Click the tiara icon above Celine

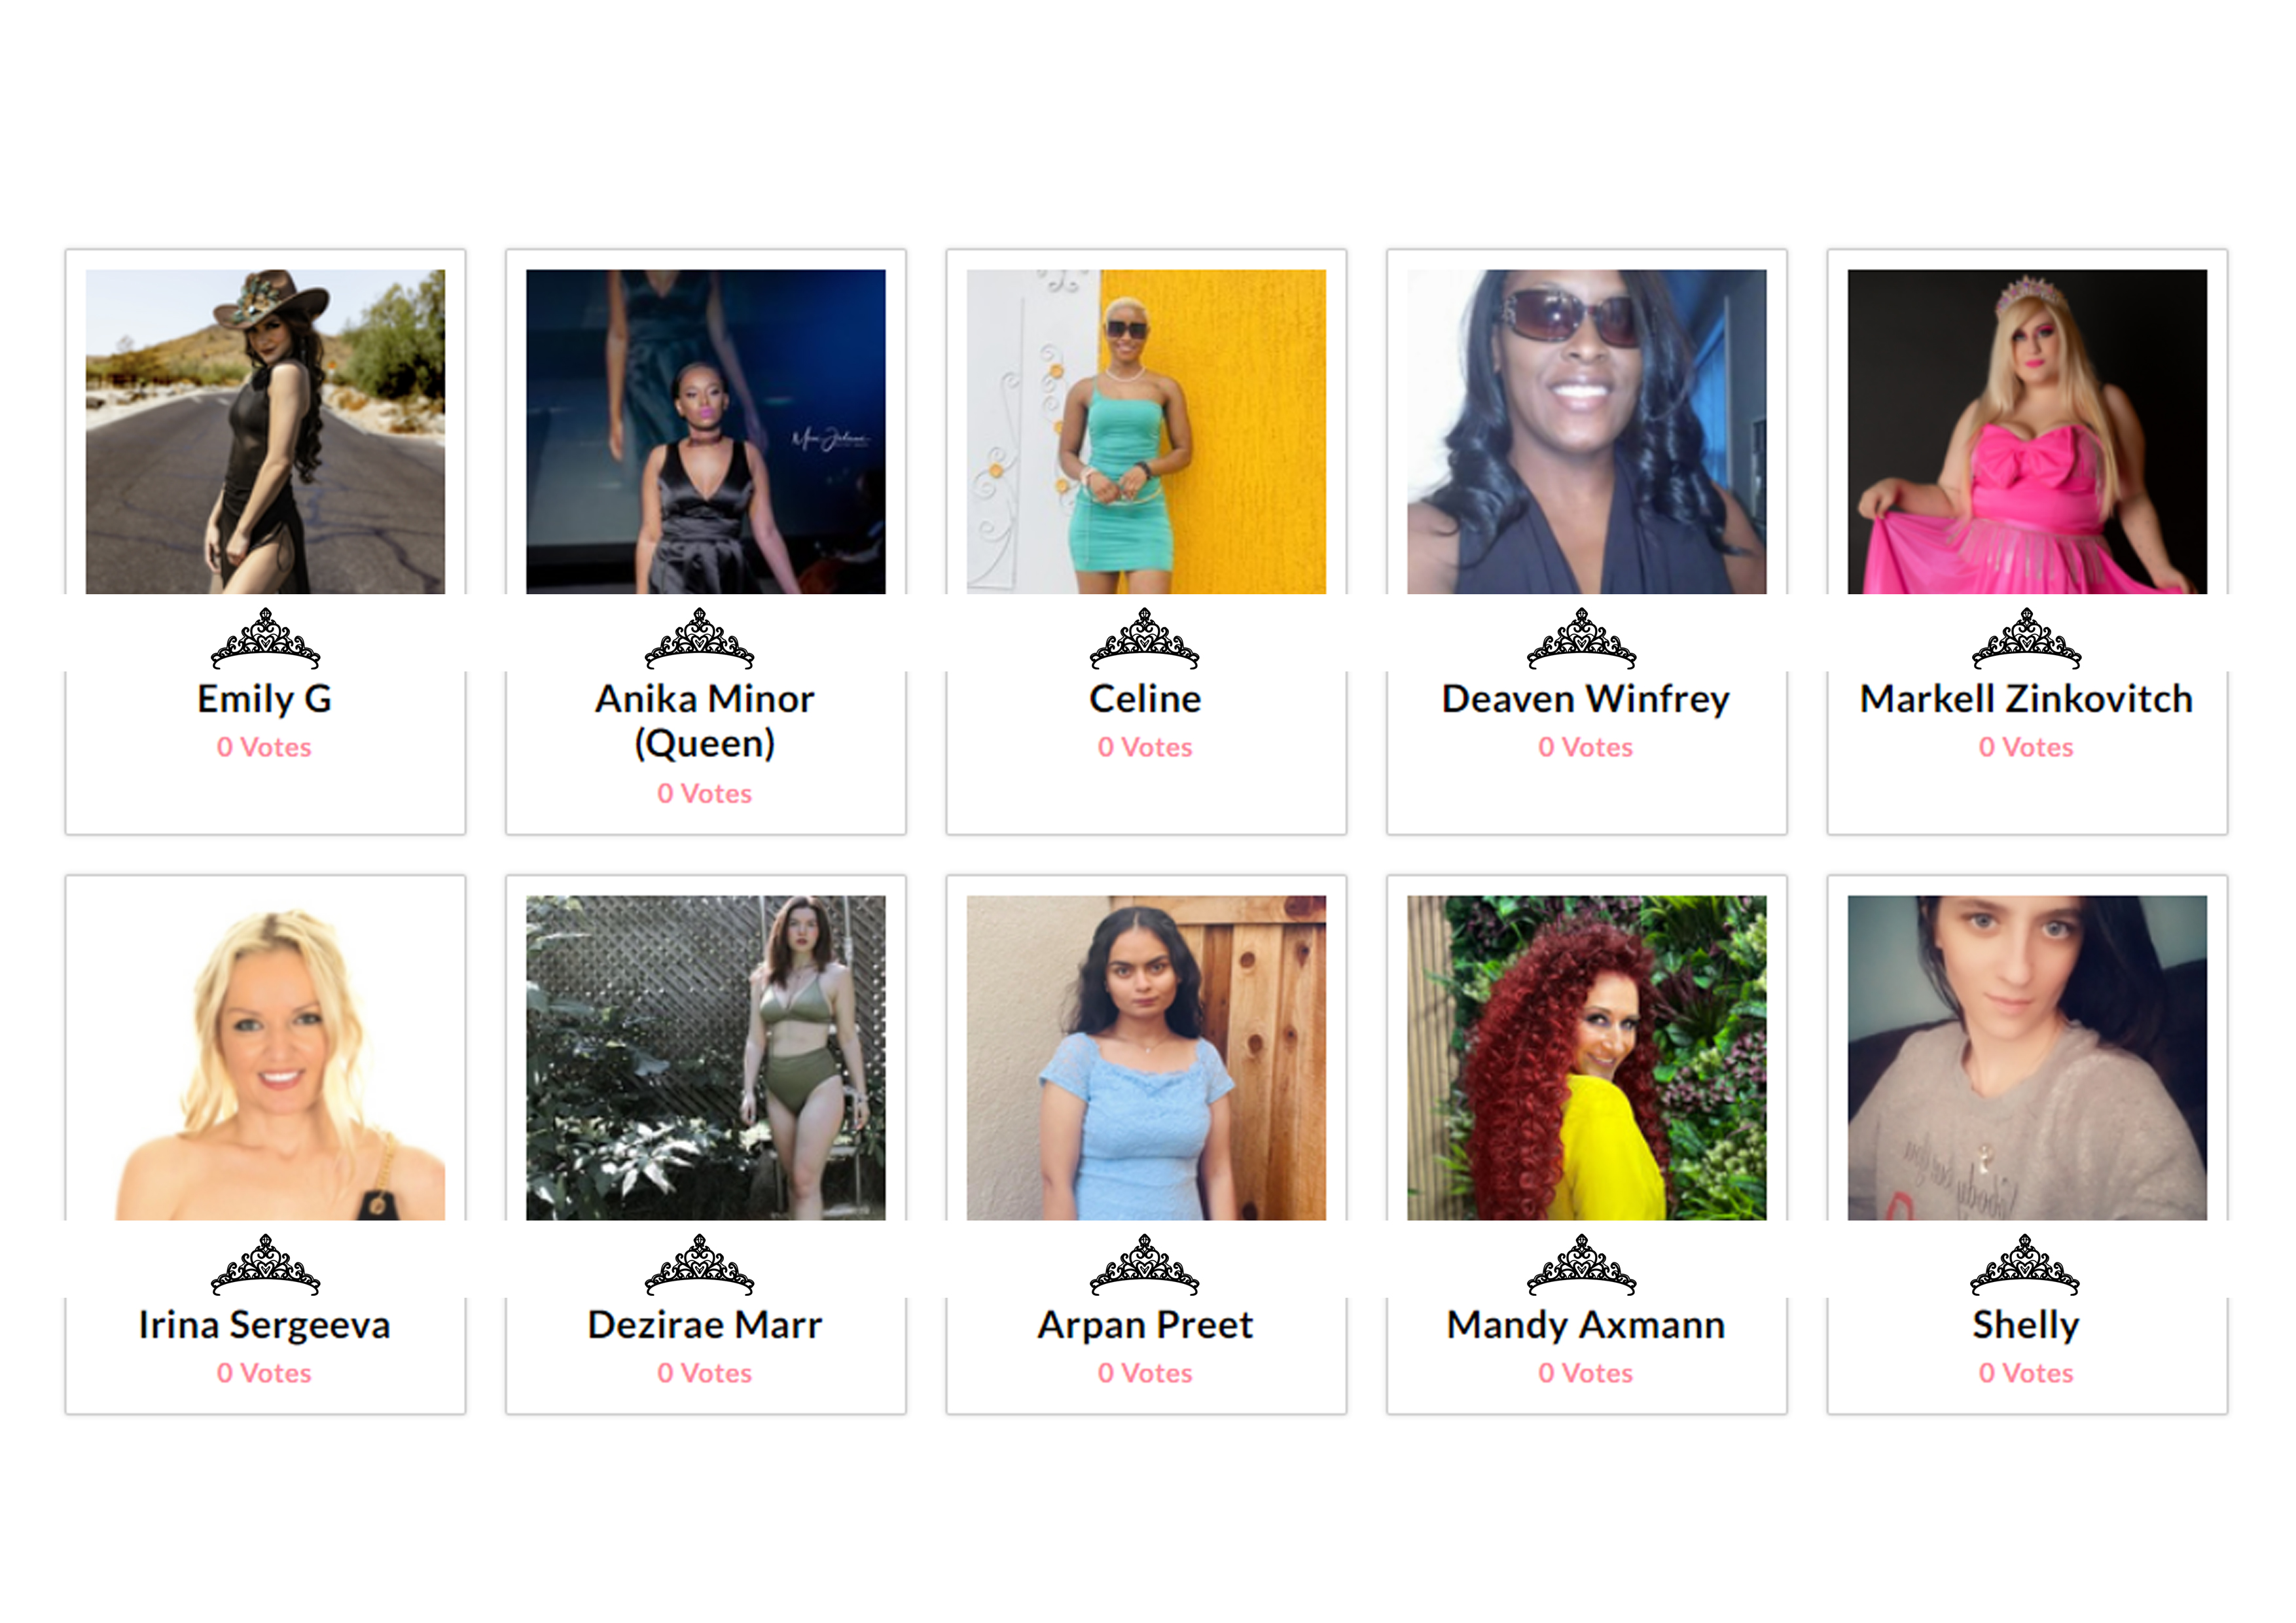1144,638
